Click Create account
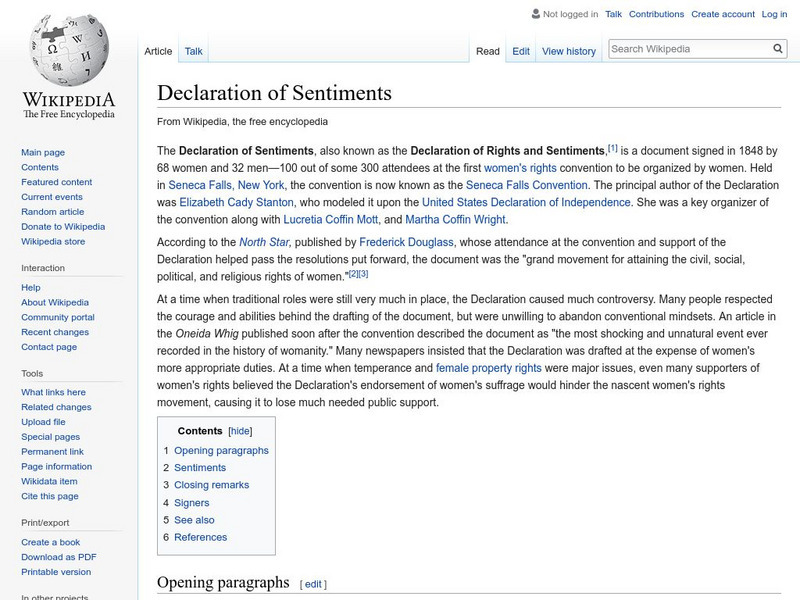The height and width of the screenshot is (600, 800). tap(722, 14)
